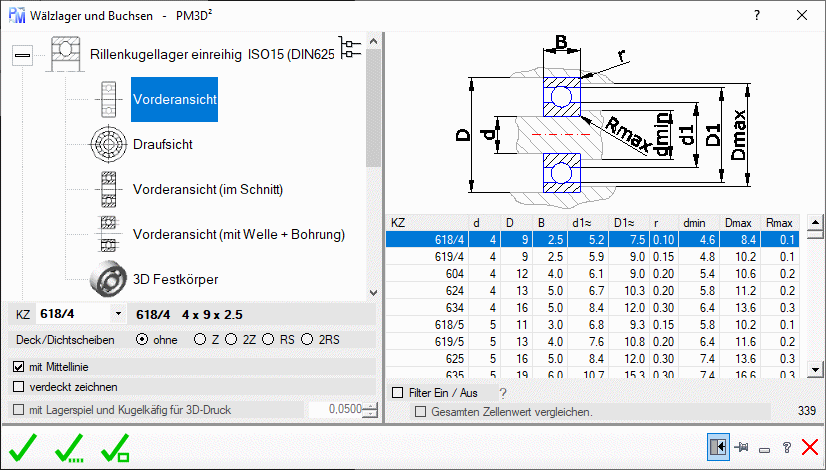Click the tolerance value spinner arrows
826x470 pixels.
coord(370,409)
